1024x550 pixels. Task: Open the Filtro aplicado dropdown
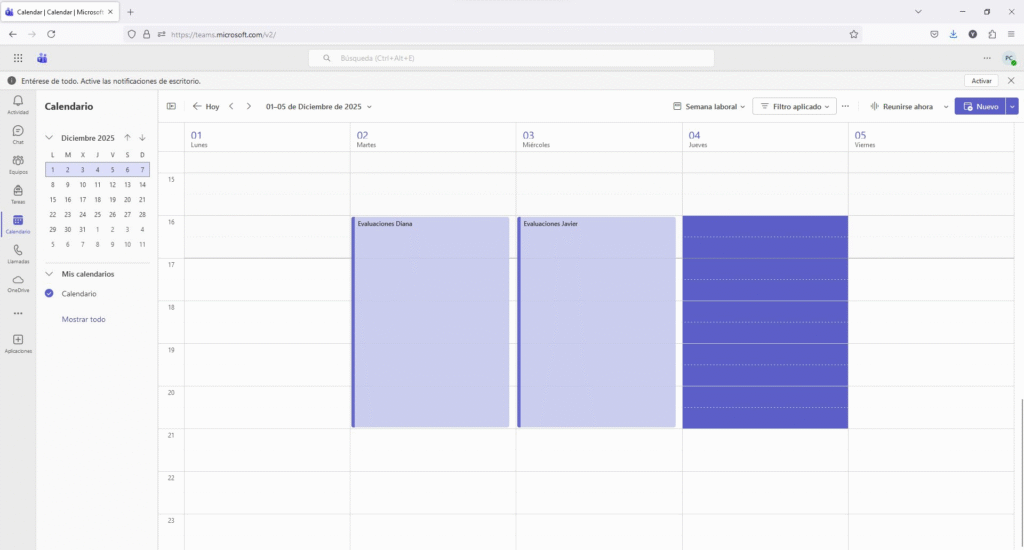tap(795, 106)
